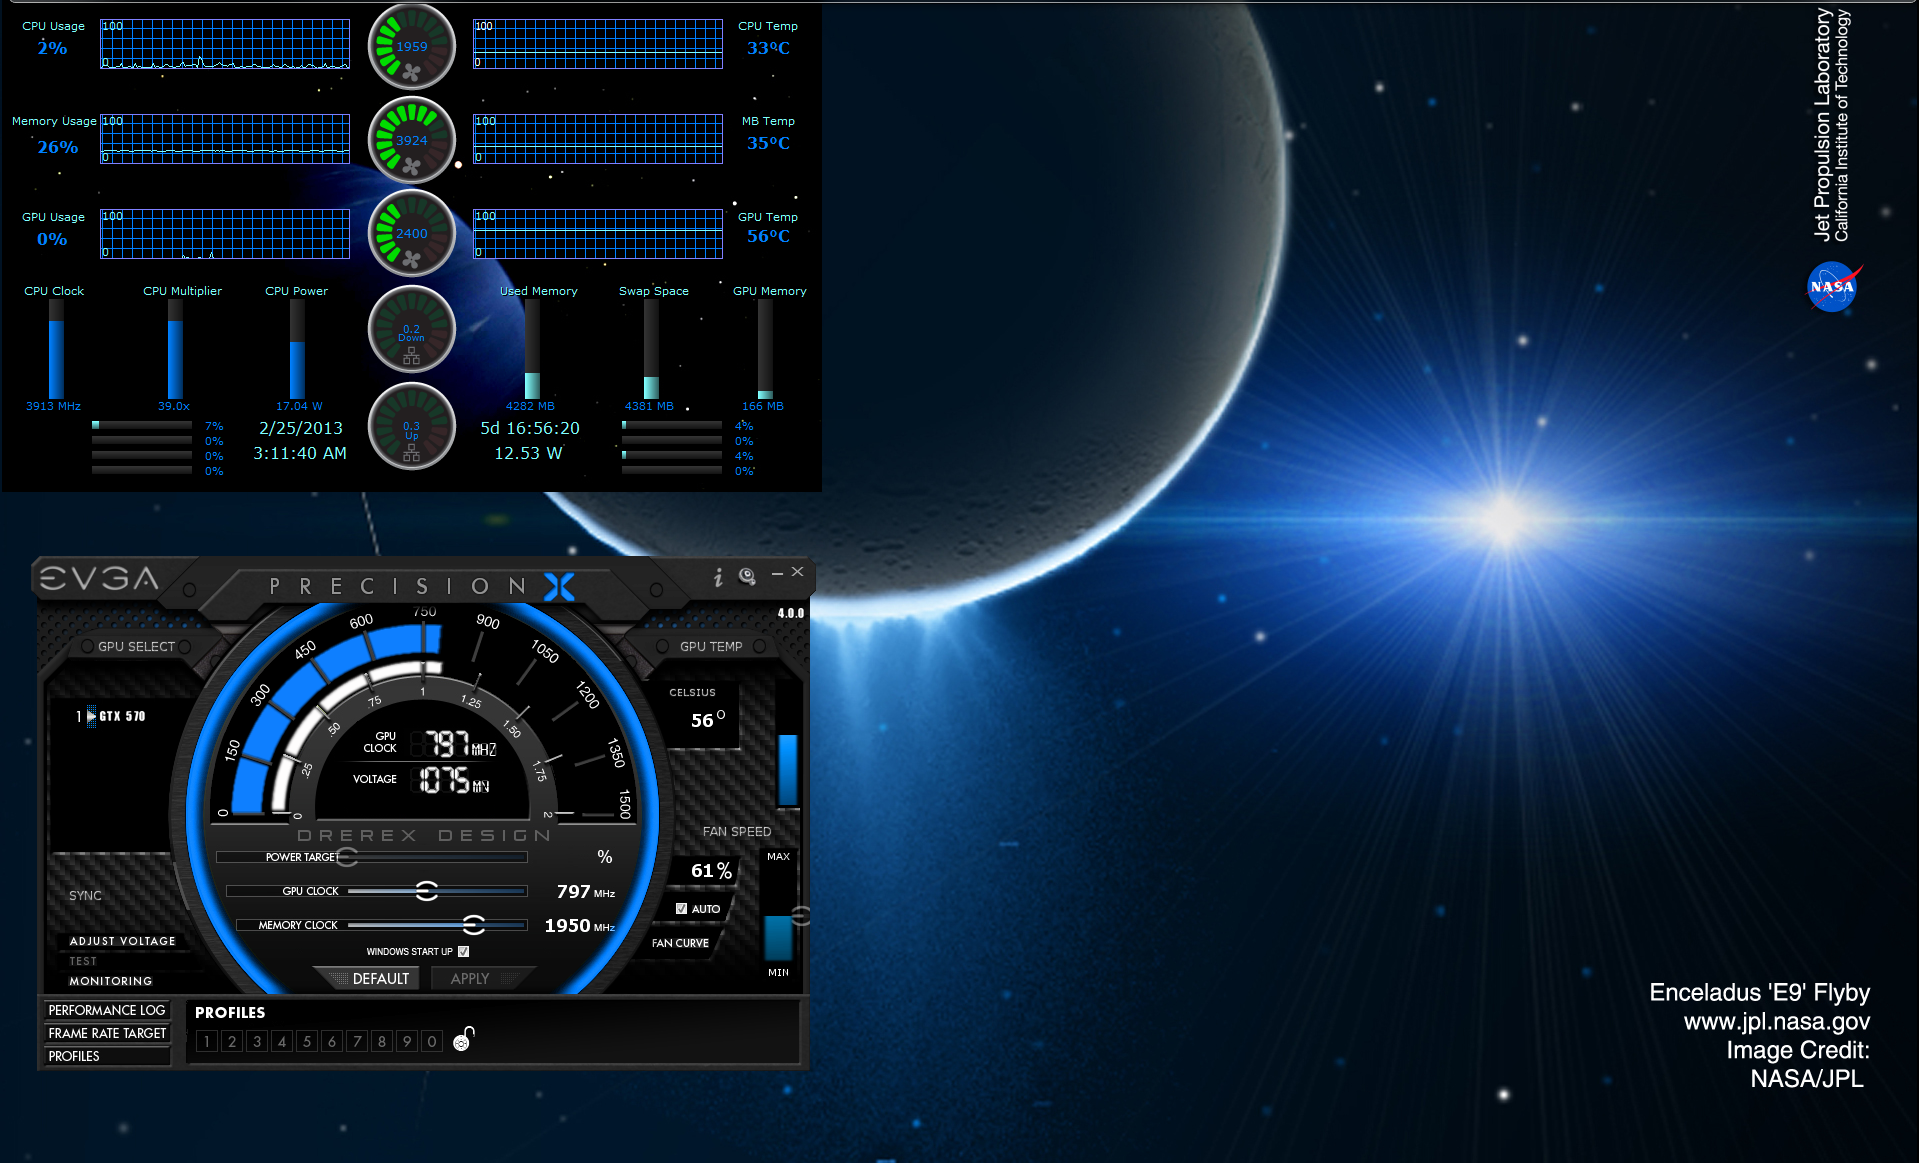Click the Used Memory bar meter

[x=532, y=349]
